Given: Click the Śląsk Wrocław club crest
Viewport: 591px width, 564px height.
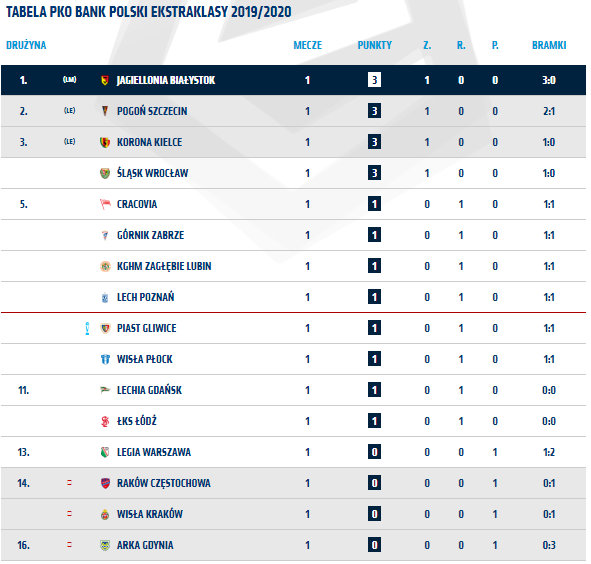Looking at the screenshot, I should (105, 173).
